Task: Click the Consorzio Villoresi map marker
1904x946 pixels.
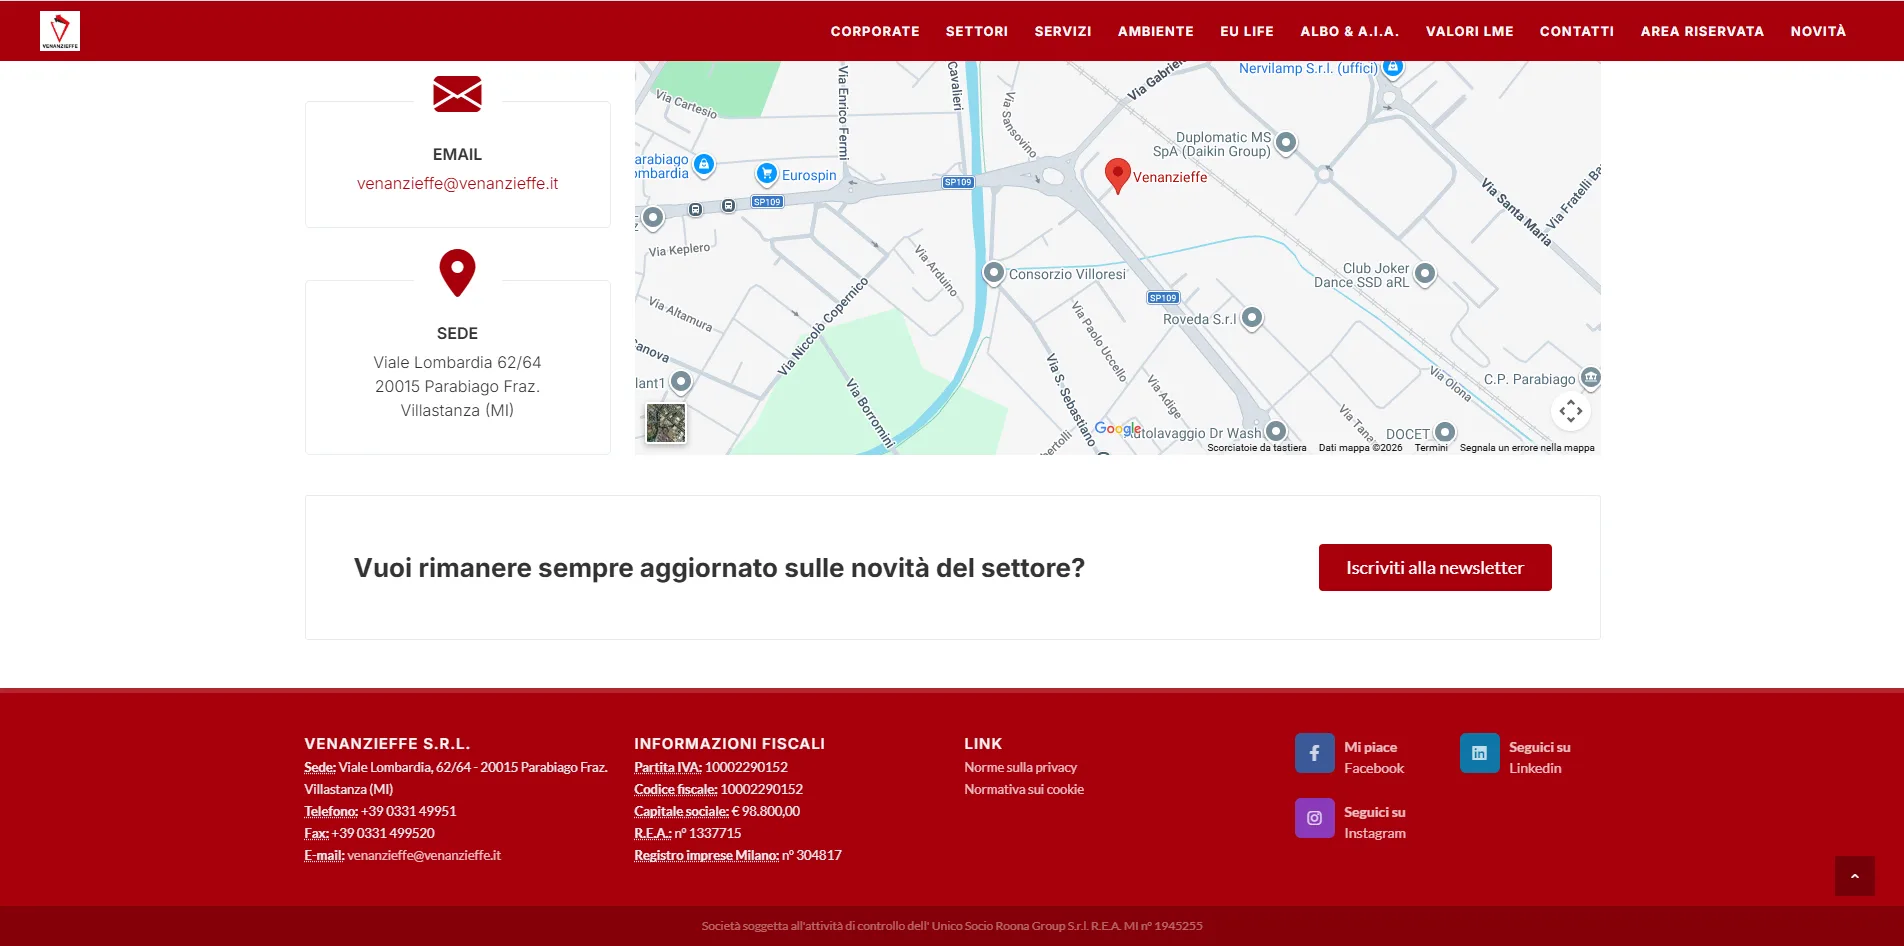Action: [x=993, y=272]
